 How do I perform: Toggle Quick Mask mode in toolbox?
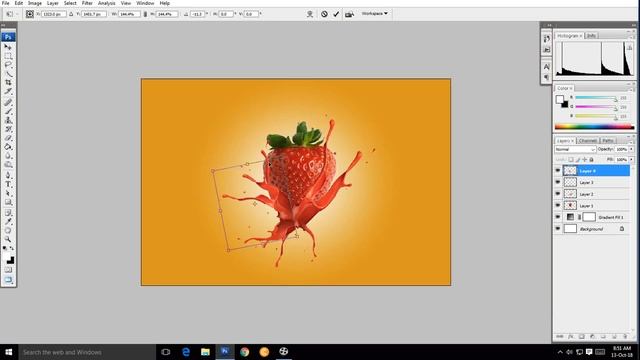click(8, 270)
